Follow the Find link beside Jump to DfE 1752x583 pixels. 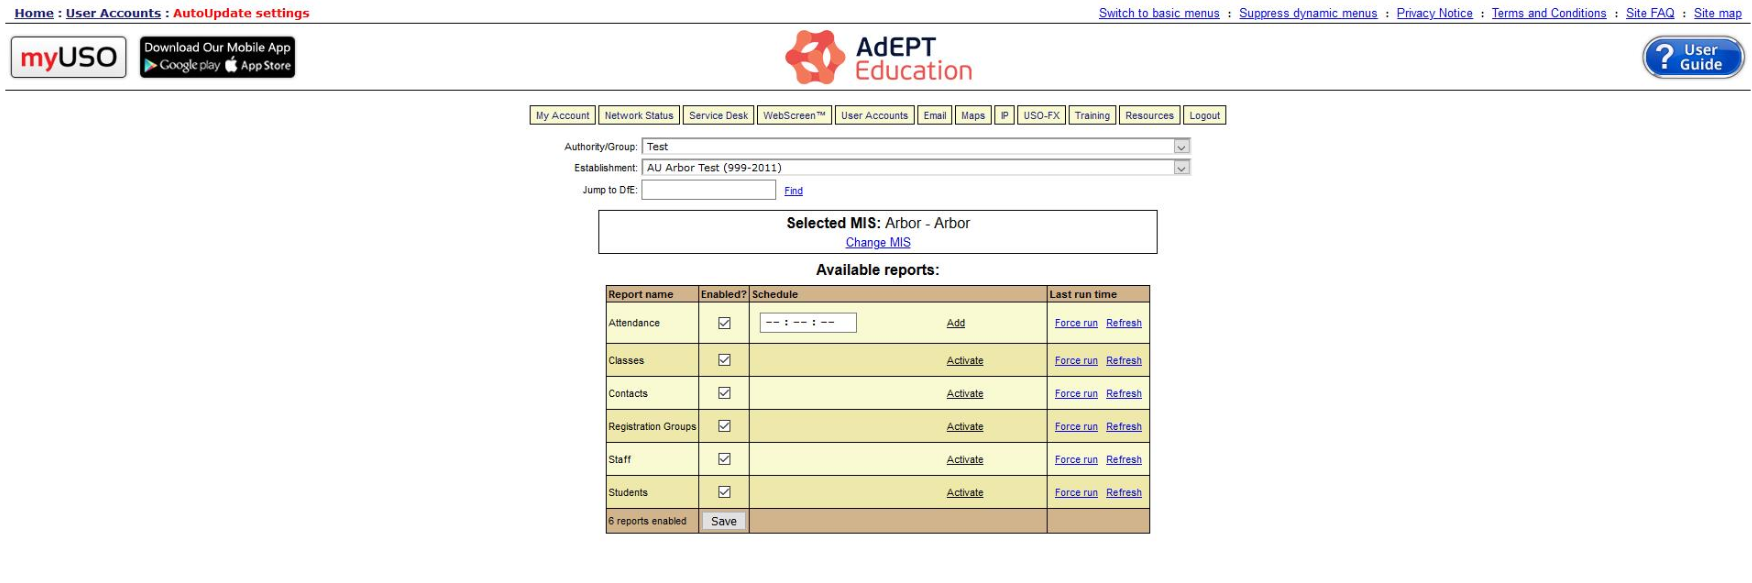pyautogui.click(x=793, y=191)
